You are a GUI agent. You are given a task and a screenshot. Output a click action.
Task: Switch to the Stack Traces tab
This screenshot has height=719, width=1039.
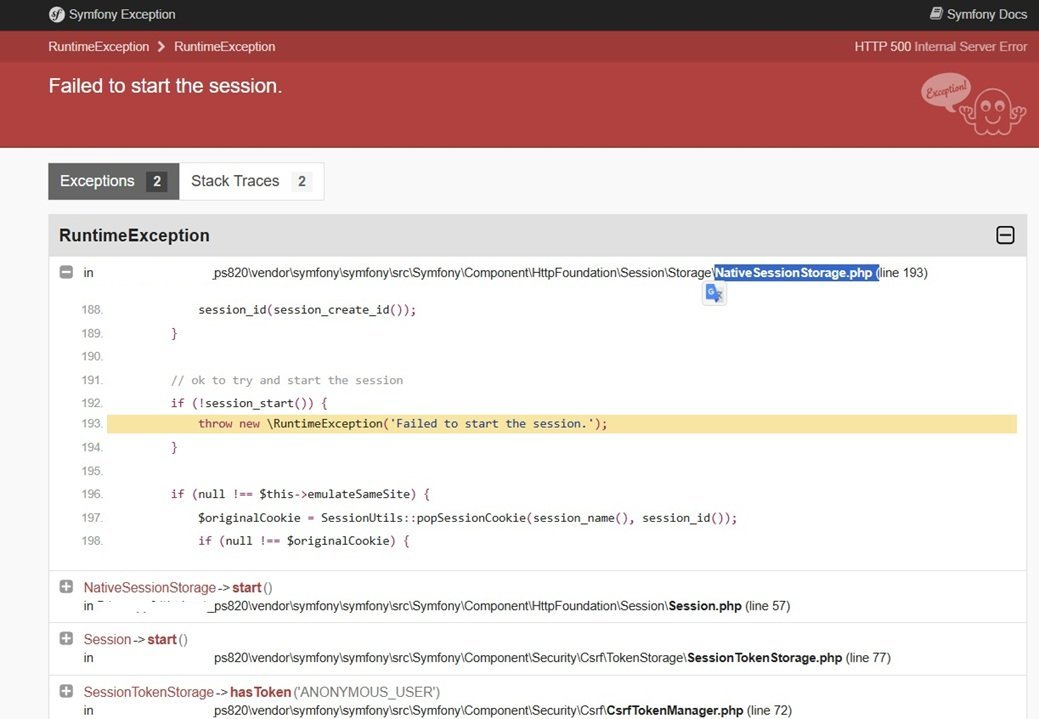[x=251, y=181]
